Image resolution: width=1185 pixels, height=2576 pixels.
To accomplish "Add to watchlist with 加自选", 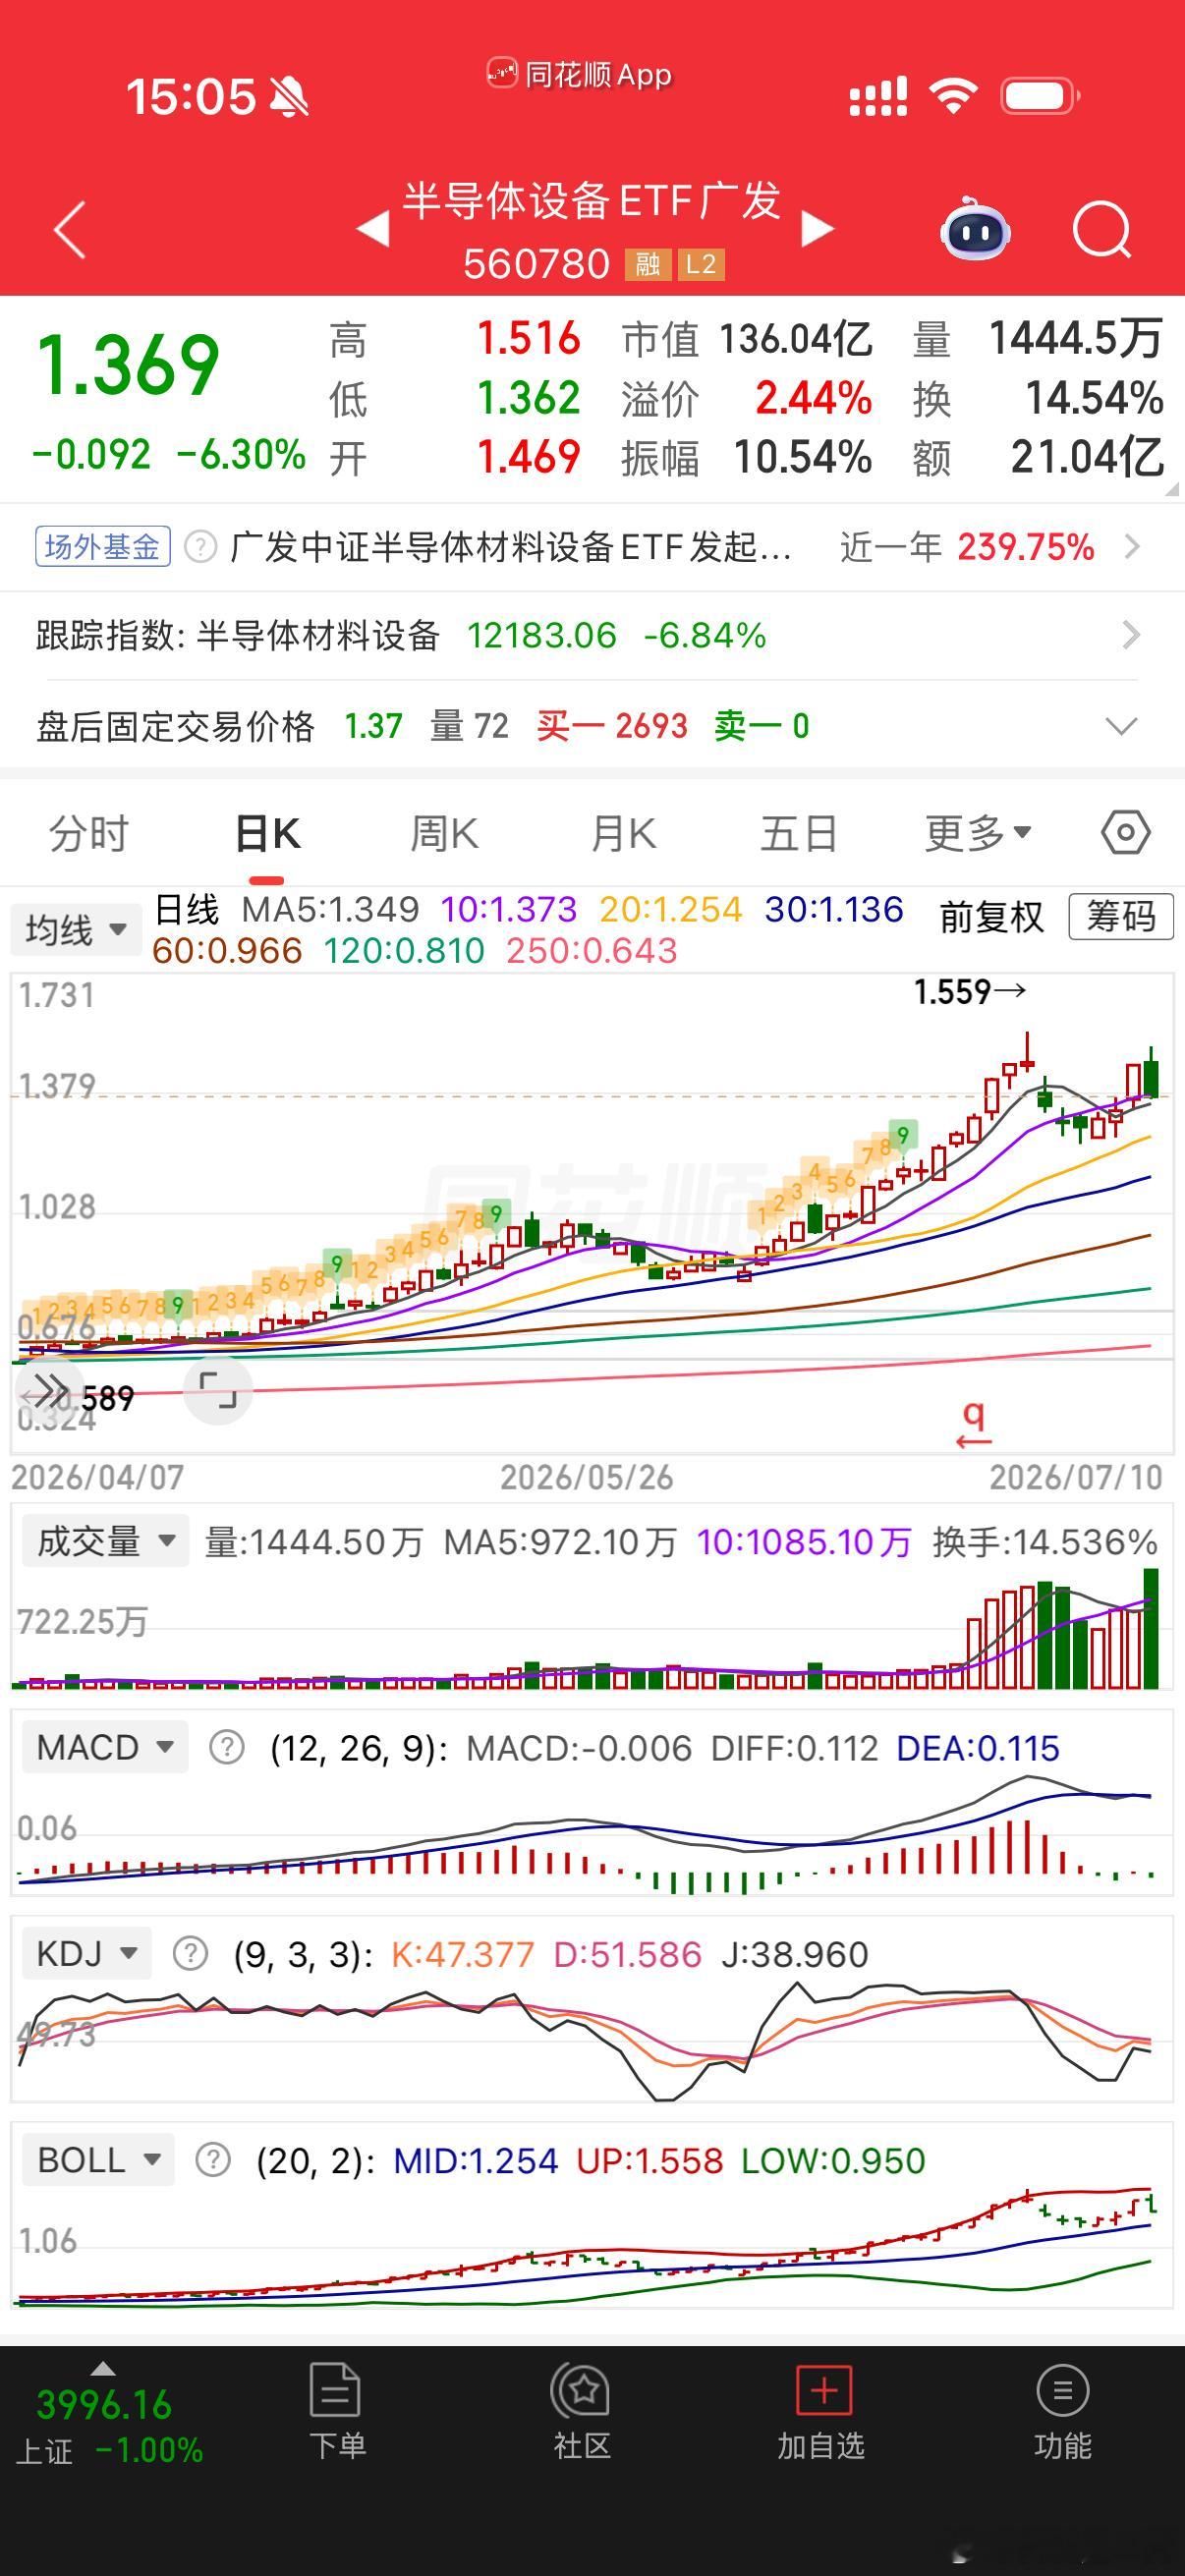I will click(822, 2412).
